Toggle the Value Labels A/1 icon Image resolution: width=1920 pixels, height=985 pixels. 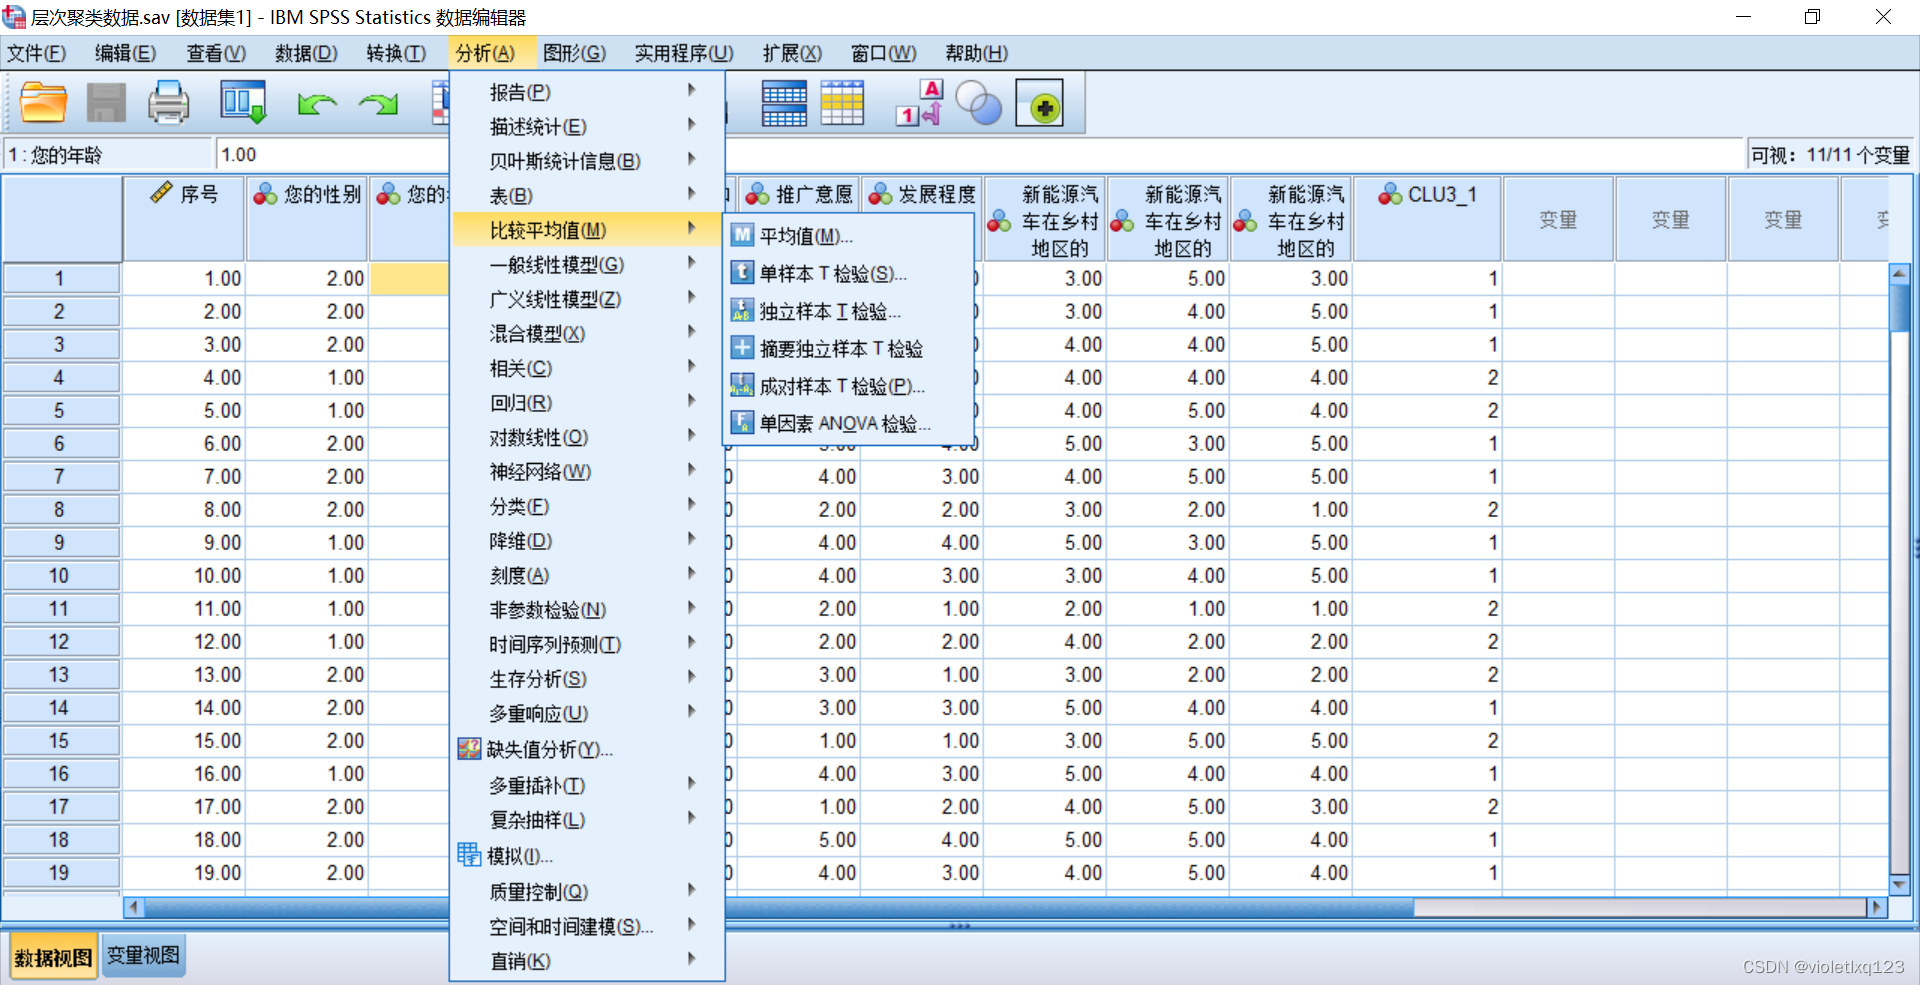(919, 103)
